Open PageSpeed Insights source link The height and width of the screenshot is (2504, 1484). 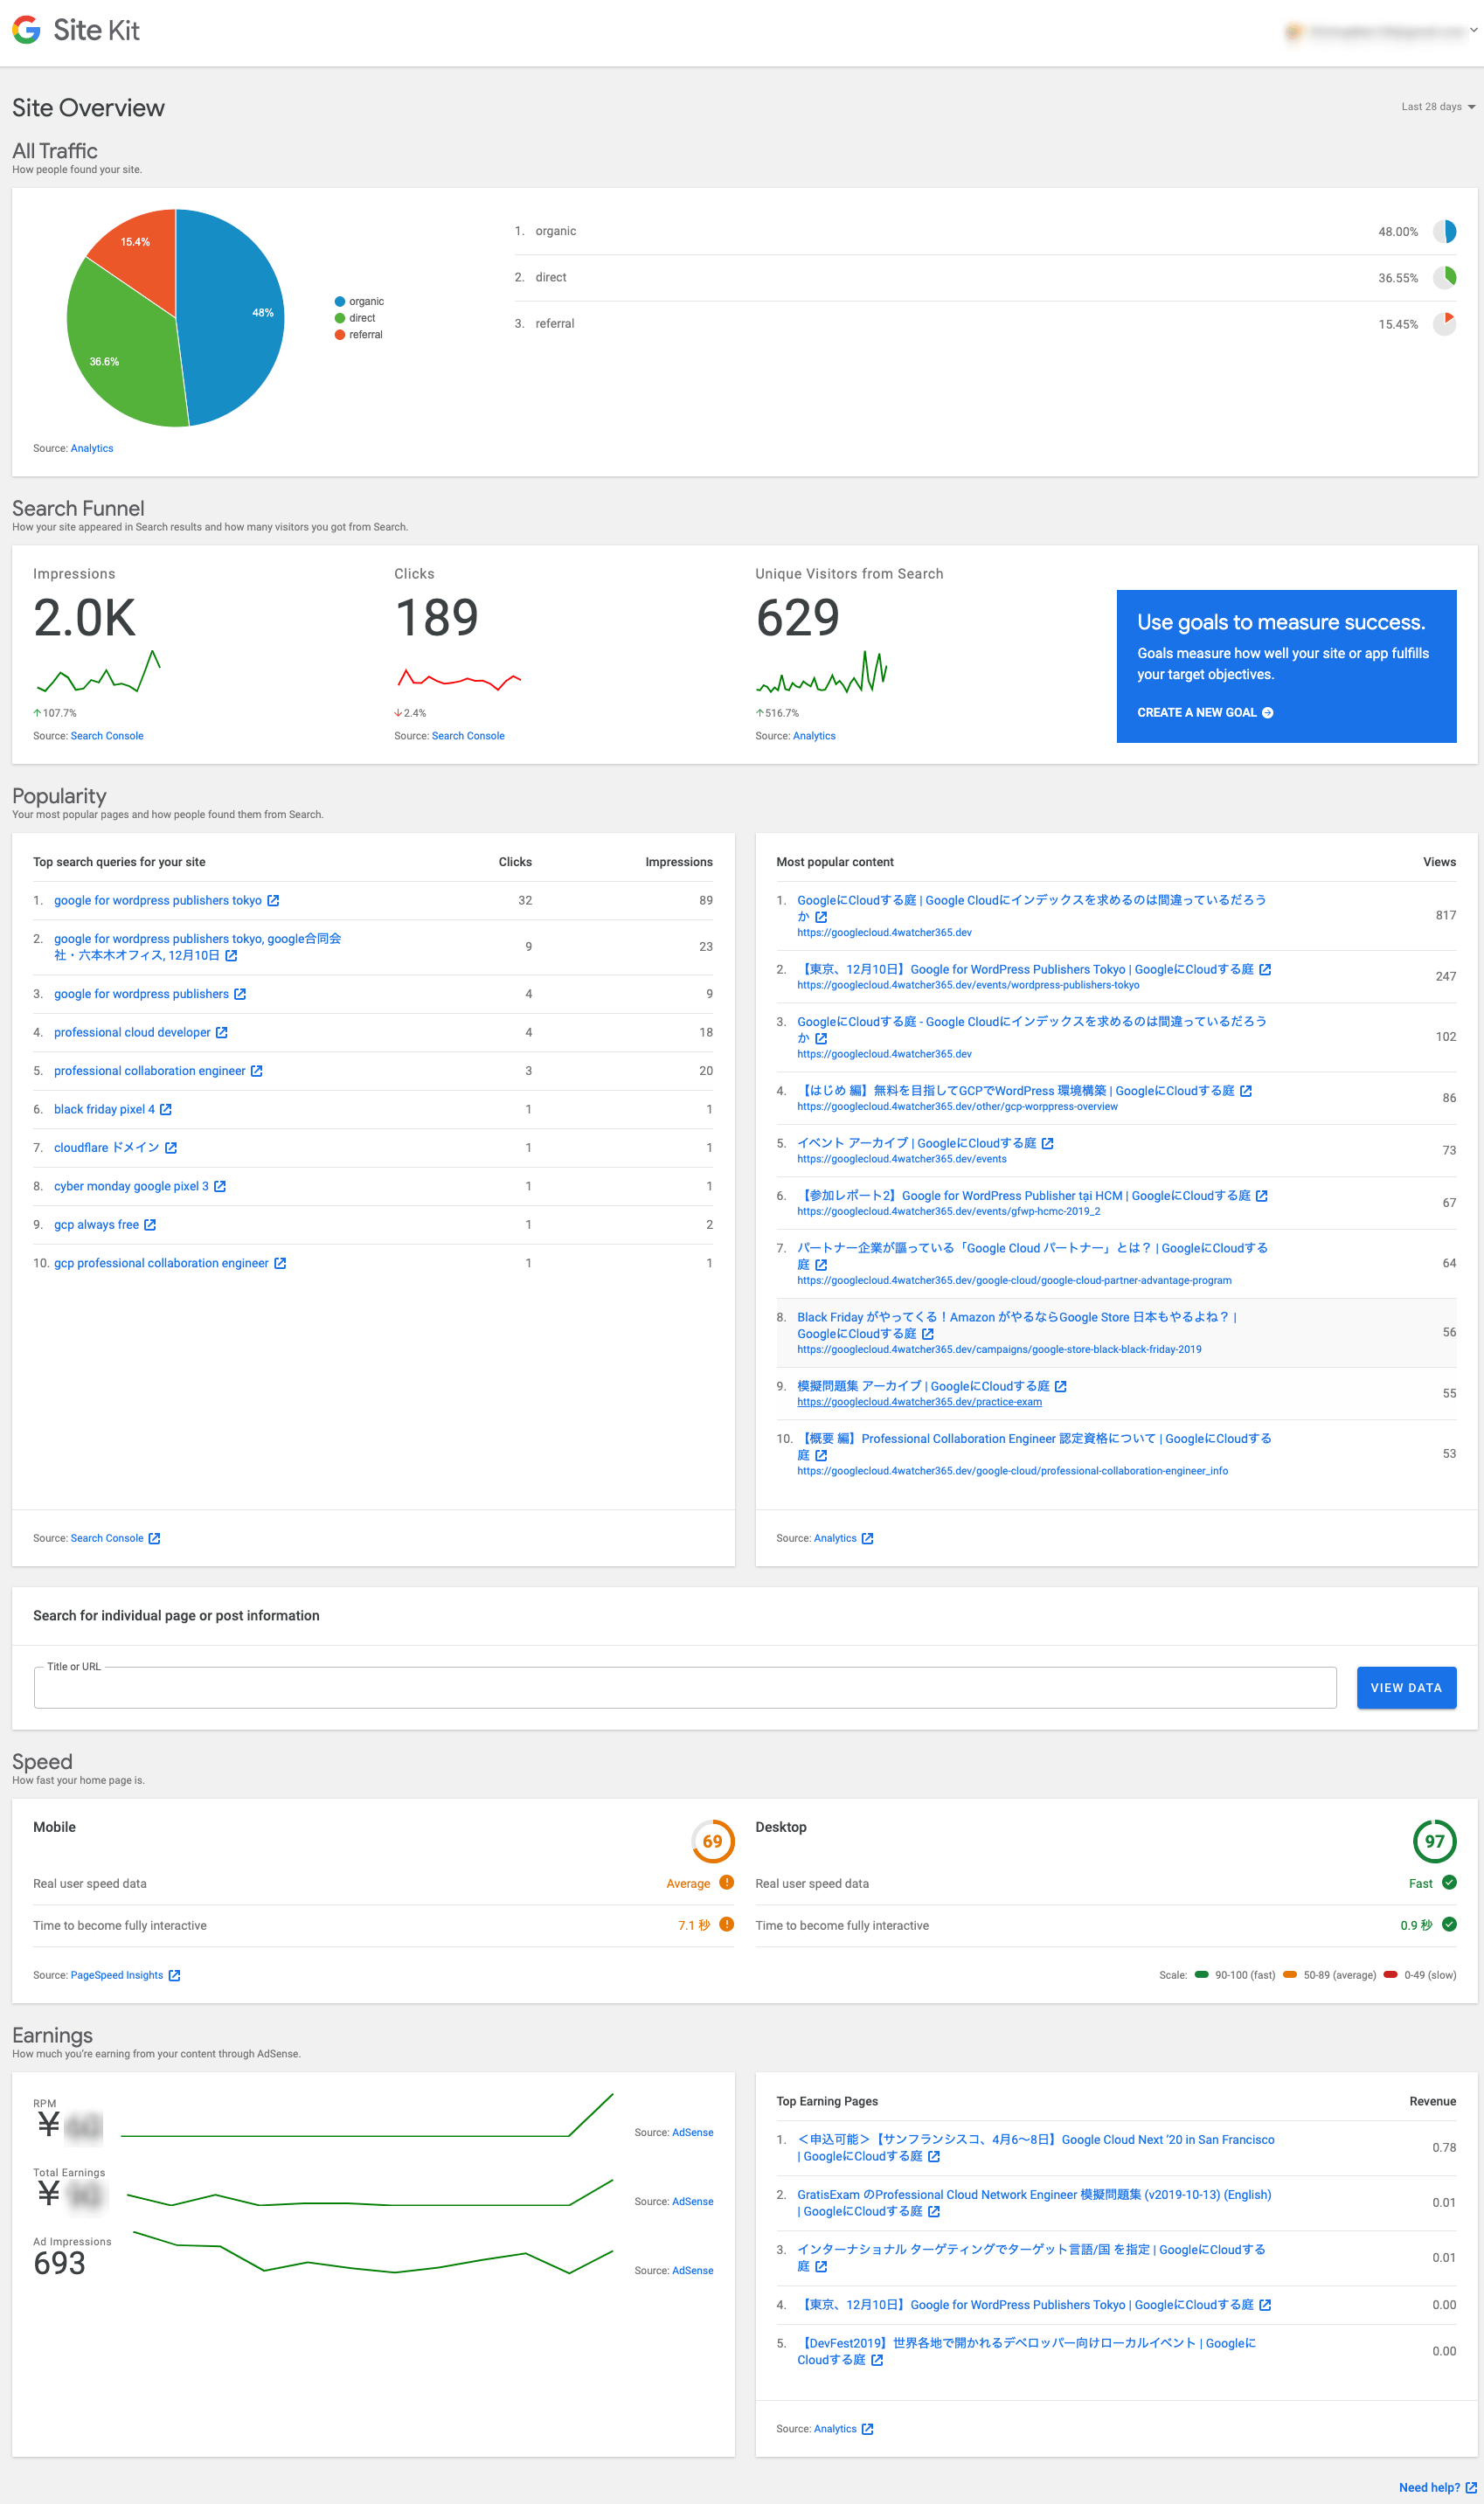pyautogui.click(x=117, y=1976)
